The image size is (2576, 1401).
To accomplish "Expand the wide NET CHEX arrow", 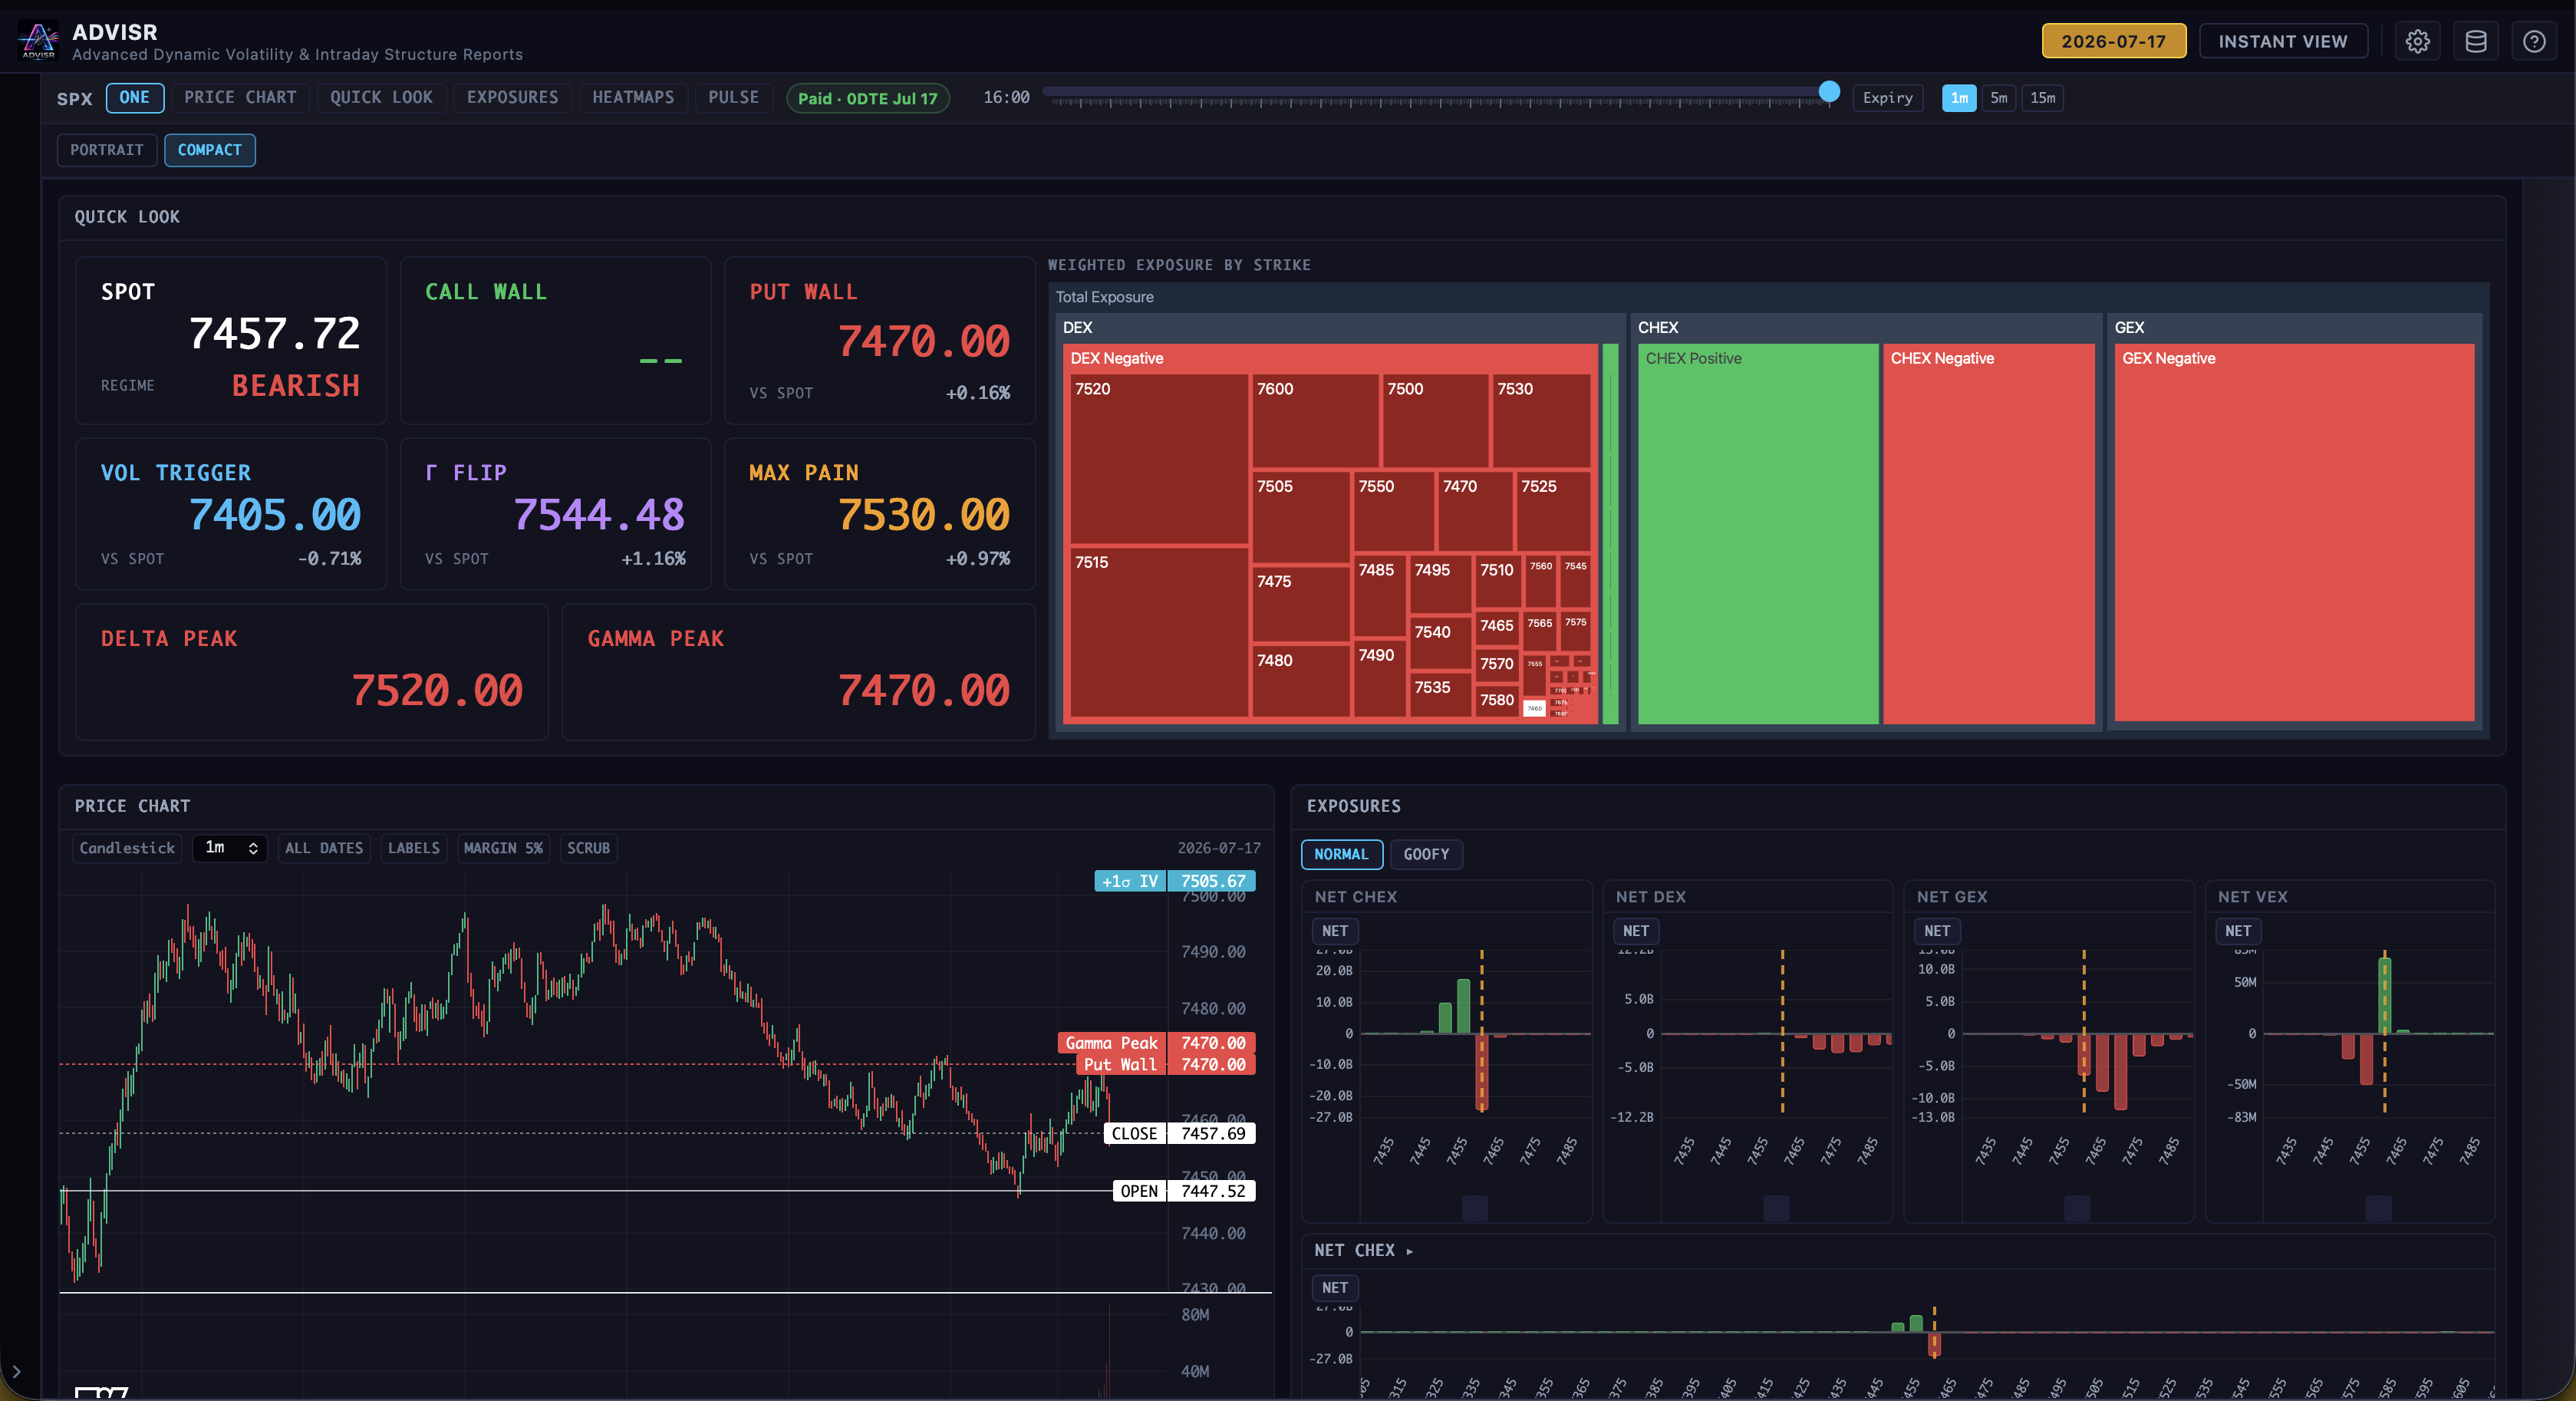I will coord(1409,1251).
